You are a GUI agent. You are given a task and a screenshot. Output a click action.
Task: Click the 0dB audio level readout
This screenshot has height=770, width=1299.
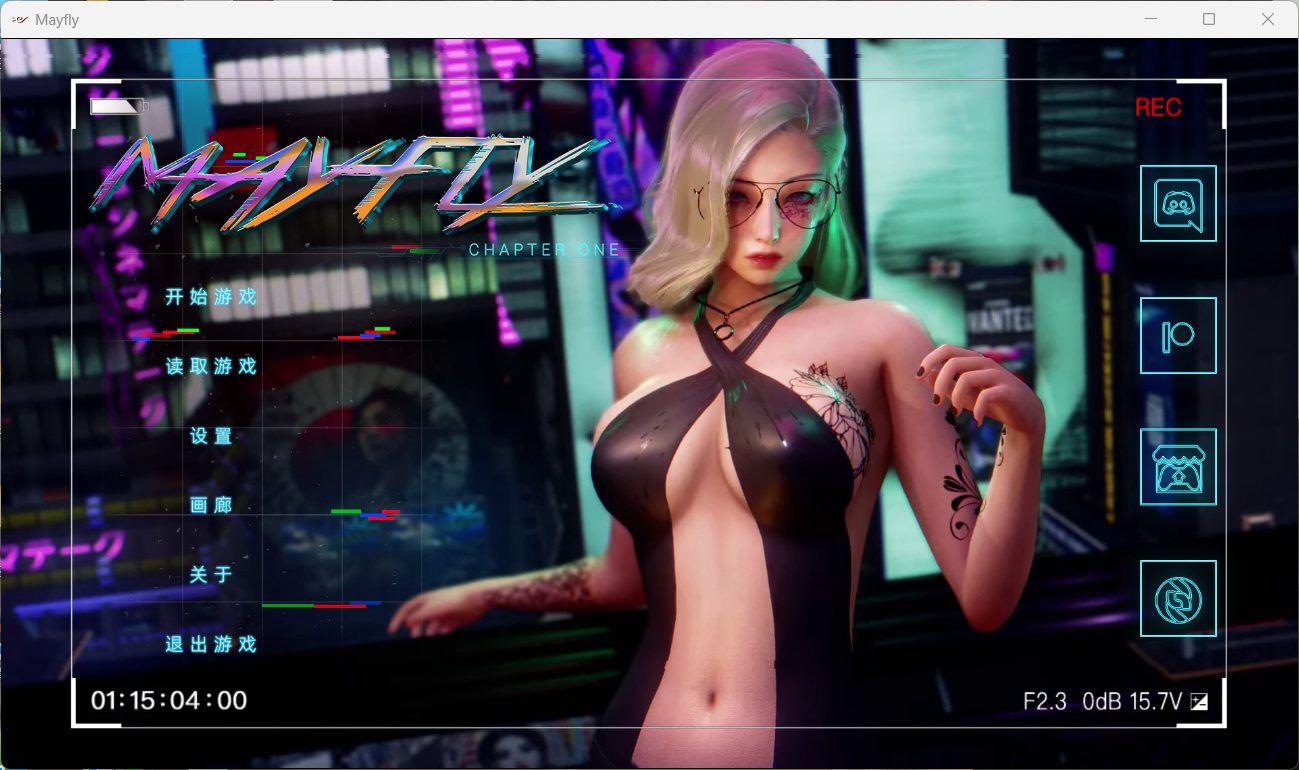[1103, 701]
